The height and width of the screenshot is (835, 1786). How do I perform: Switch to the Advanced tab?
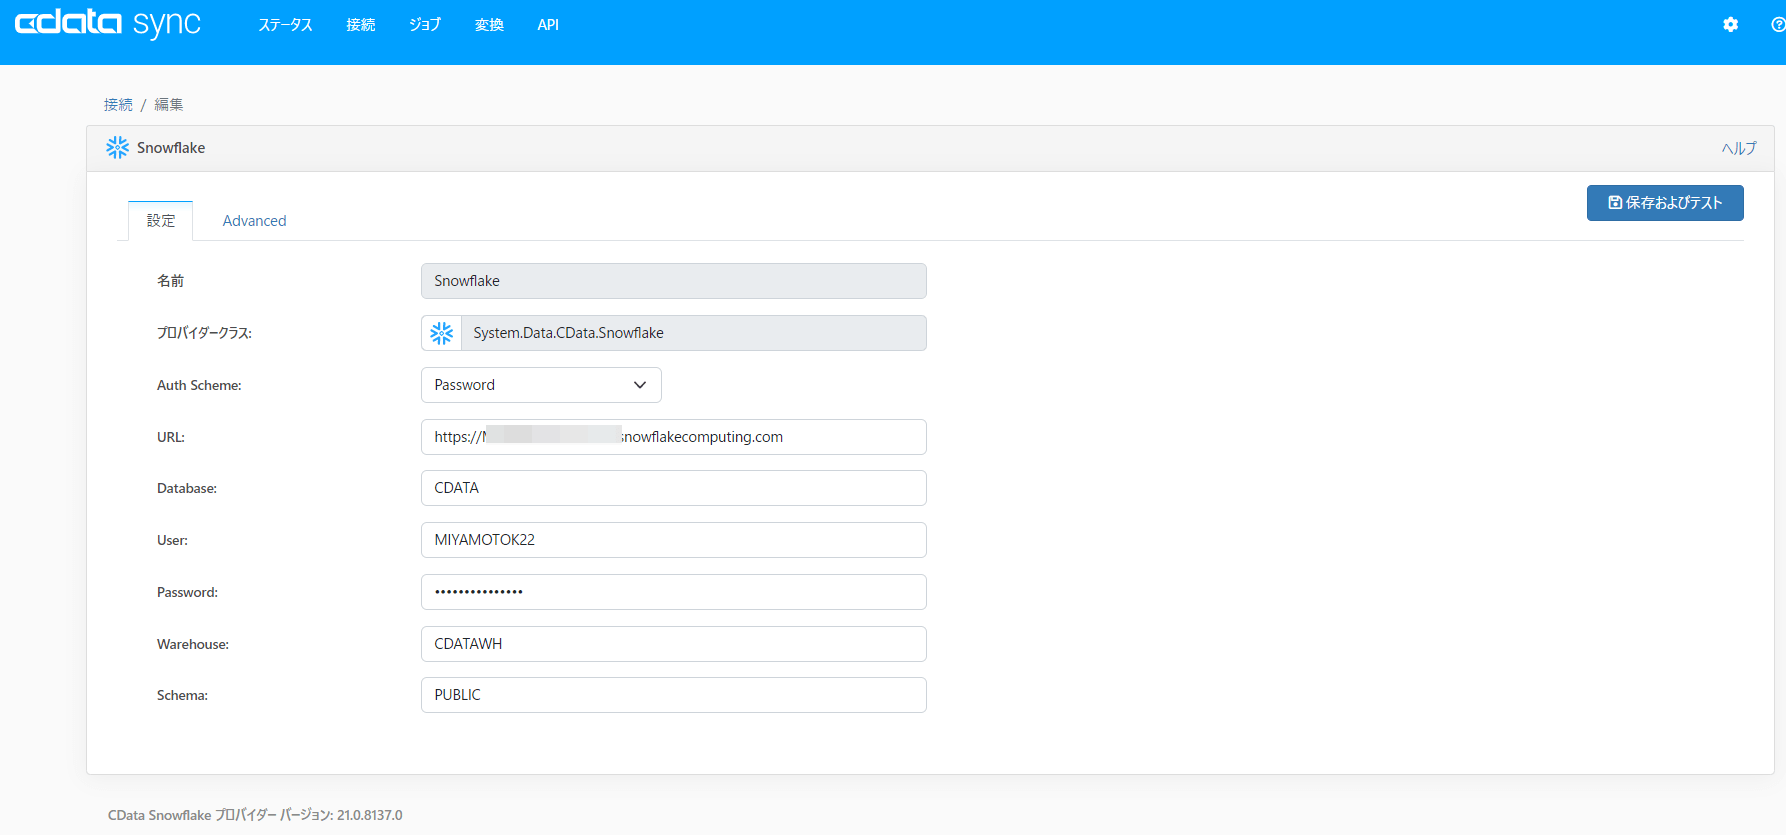254,221
